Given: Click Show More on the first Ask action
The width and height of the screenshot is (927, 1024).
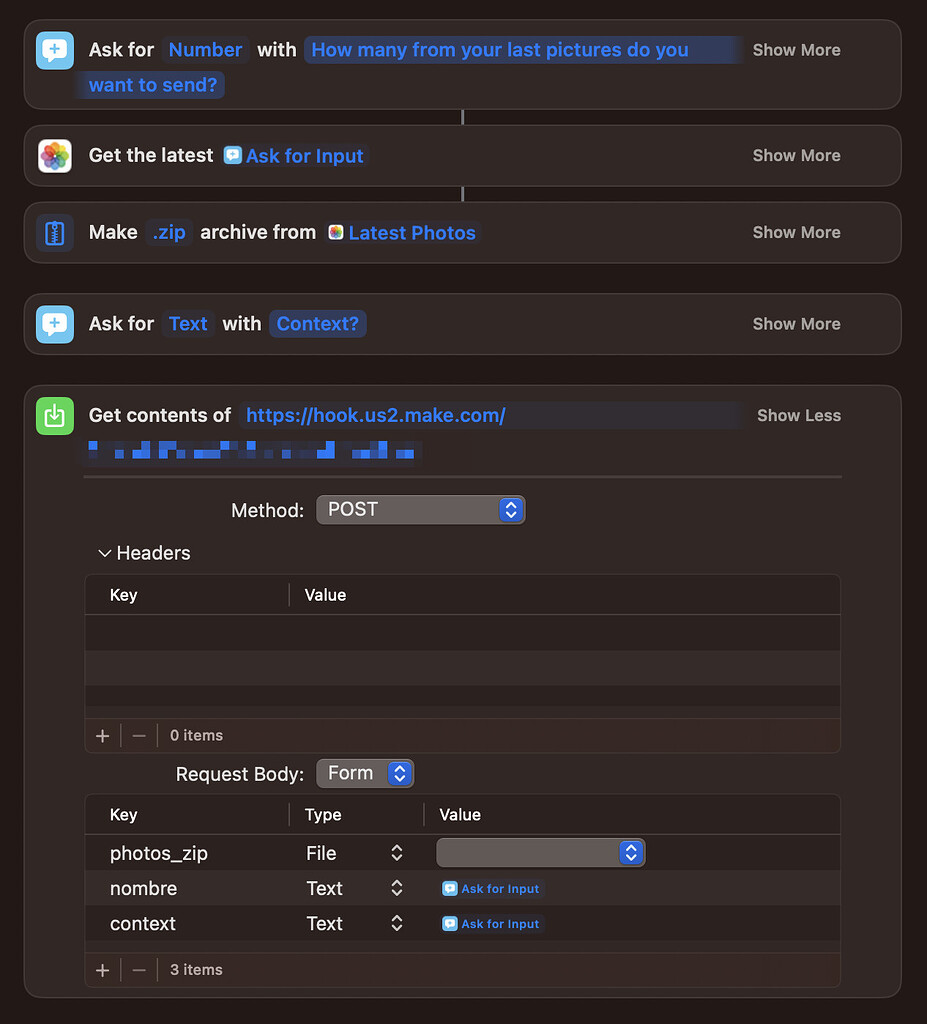Looking at the screenshot, I should point(796,50).
